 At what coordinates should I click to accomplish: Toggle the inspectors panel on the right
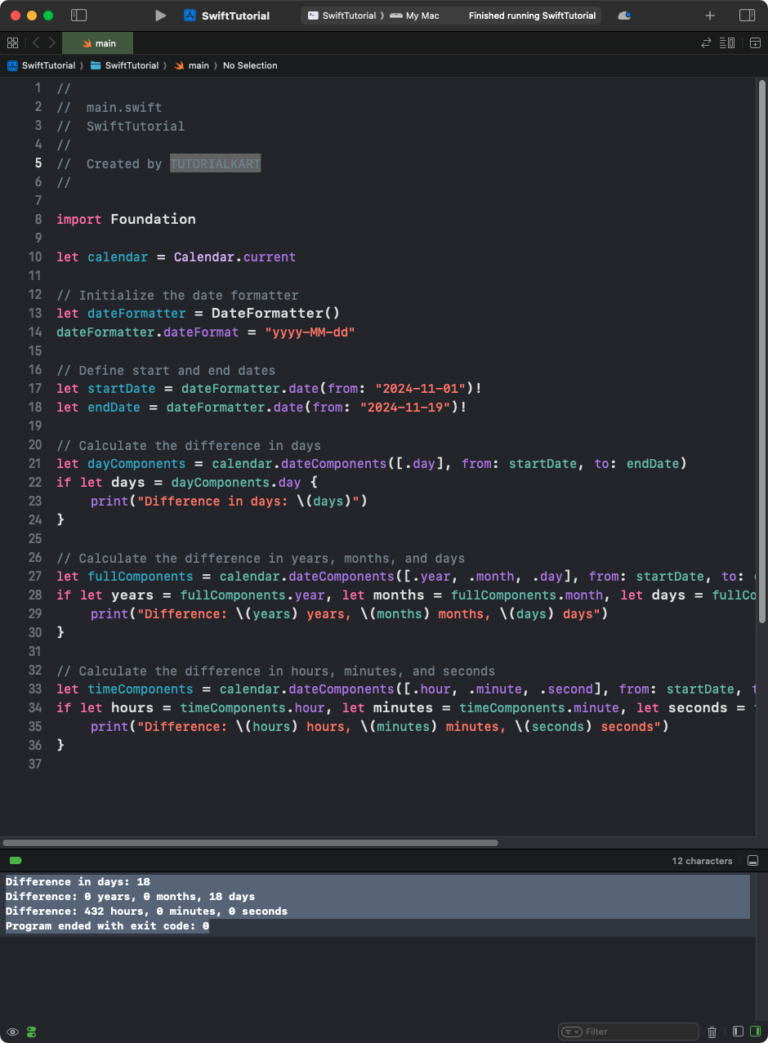pos(747,15)
